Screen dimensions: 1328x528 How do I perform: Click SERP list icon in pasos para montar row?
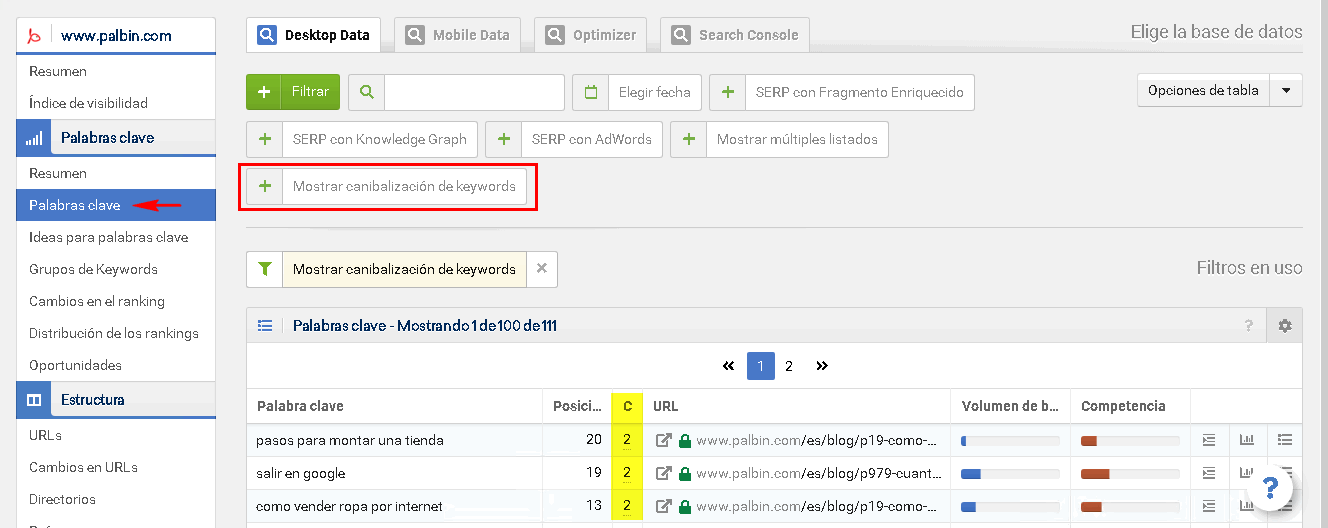(1208, 440)
